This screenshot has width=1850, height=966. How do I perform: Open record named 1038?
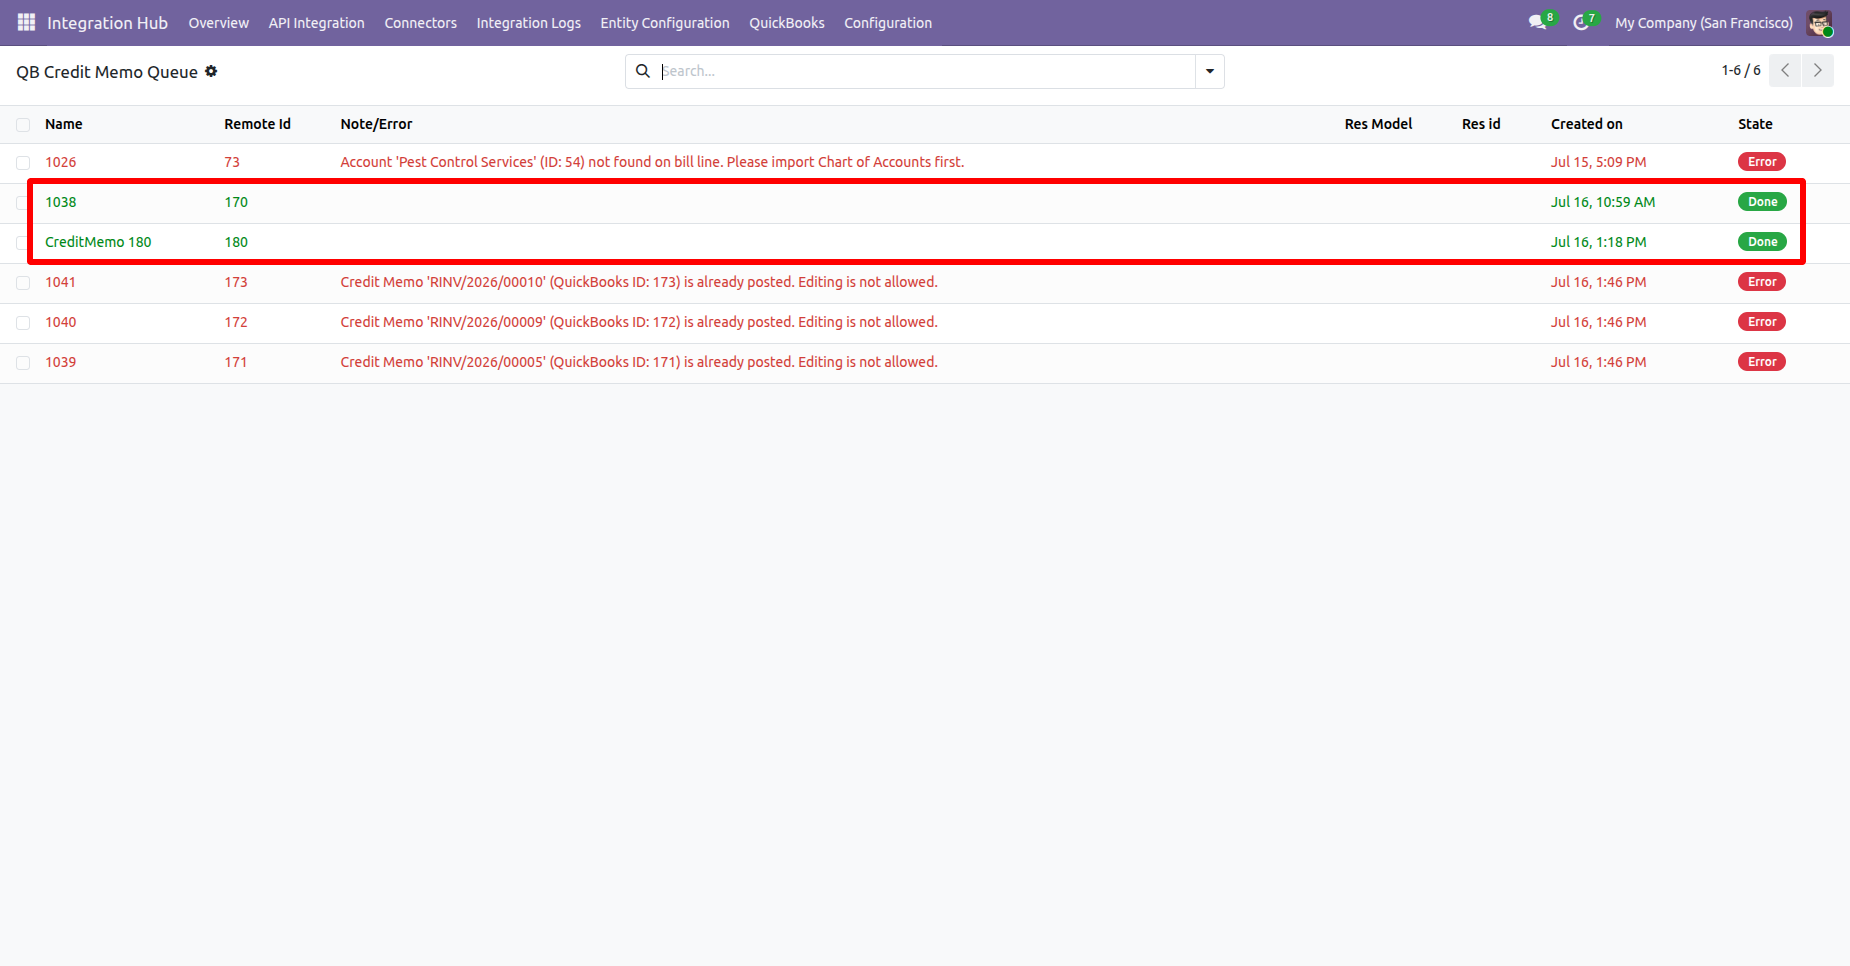[x=61, y=202]
